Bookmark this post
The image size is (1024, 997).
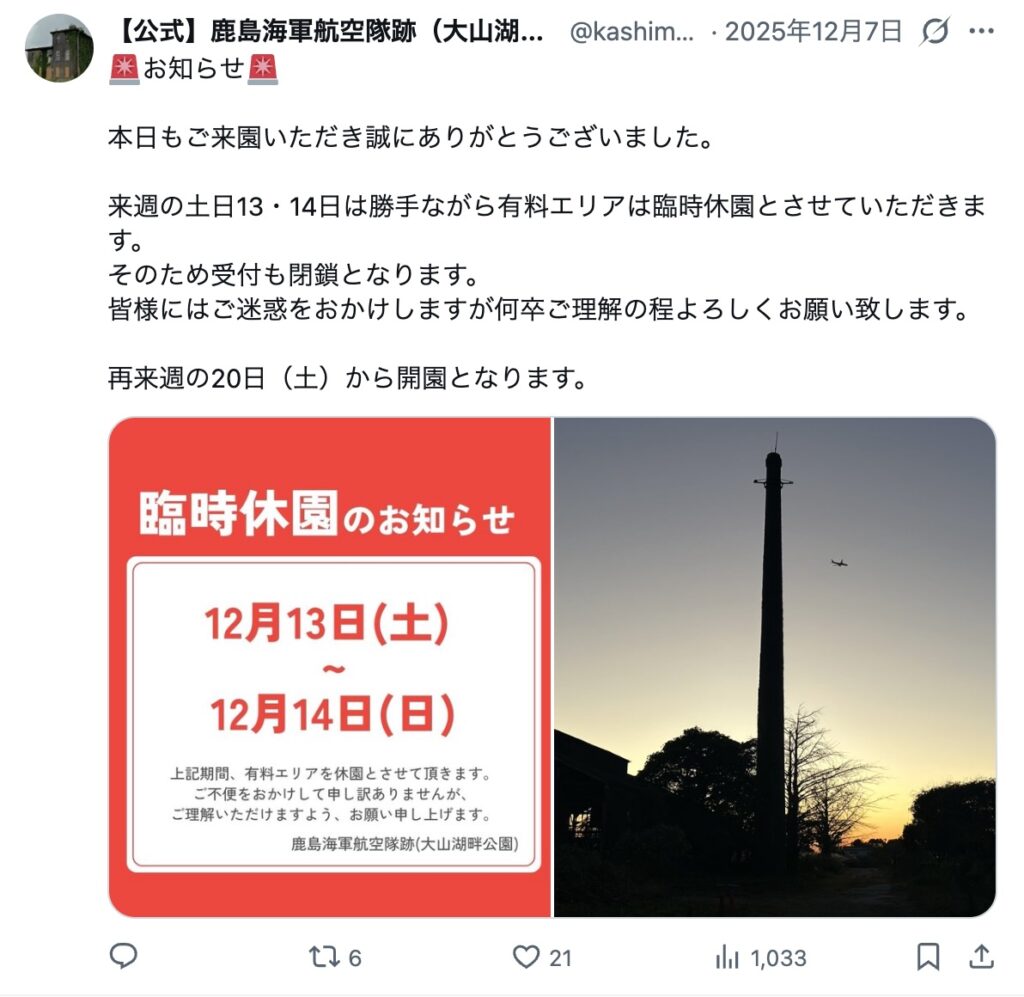tap(928, 957)
